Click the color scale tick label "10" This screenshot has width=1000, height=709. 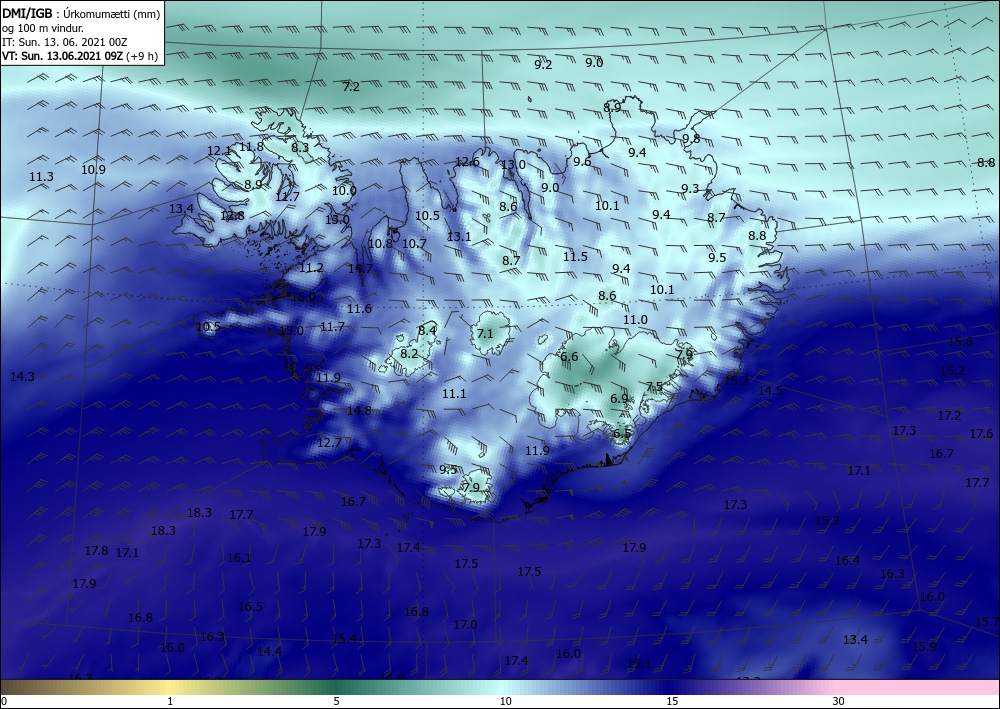[x=505, y=701]
